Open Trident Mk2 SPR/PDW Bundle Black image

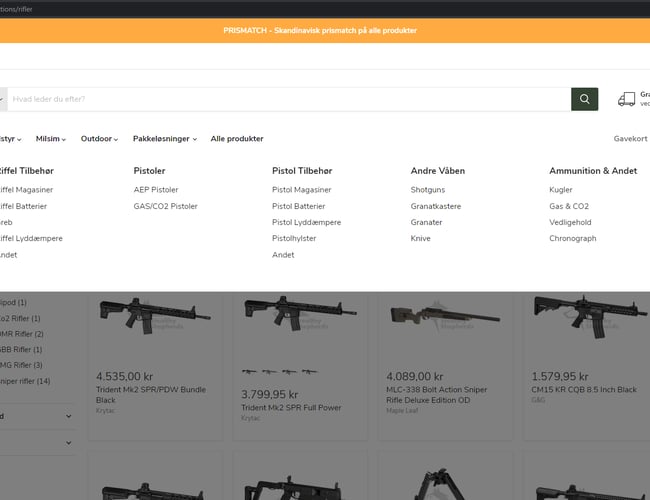(x=155, y=316)
